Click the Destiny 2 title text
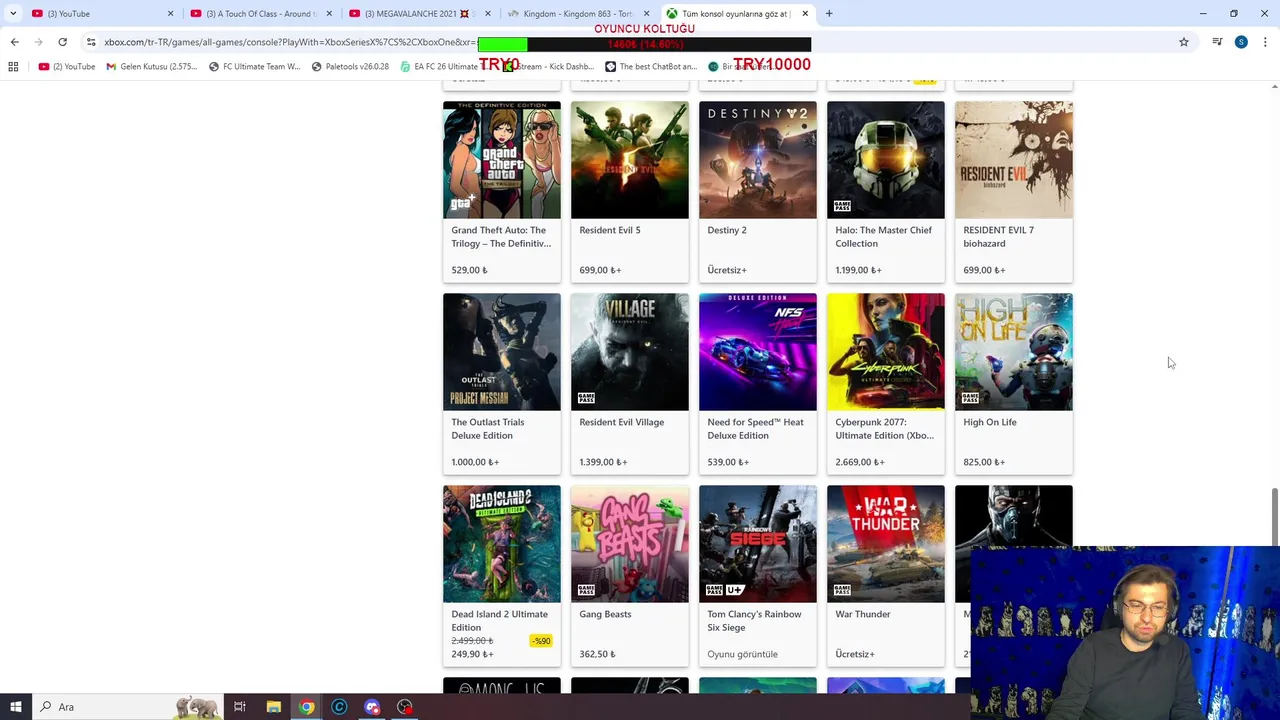 (727, 230)
